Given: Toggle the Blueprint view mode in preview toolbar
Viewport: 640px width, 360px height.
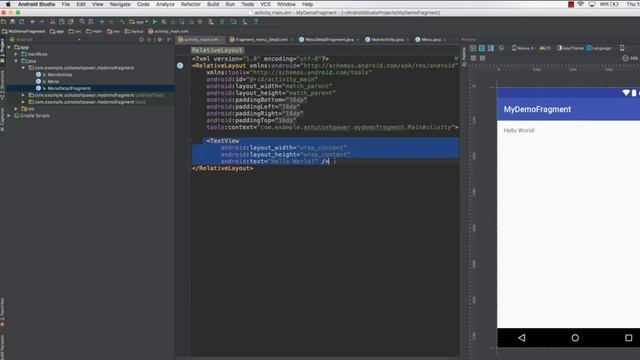Looking at the screenshot, I should click(482, 48).
